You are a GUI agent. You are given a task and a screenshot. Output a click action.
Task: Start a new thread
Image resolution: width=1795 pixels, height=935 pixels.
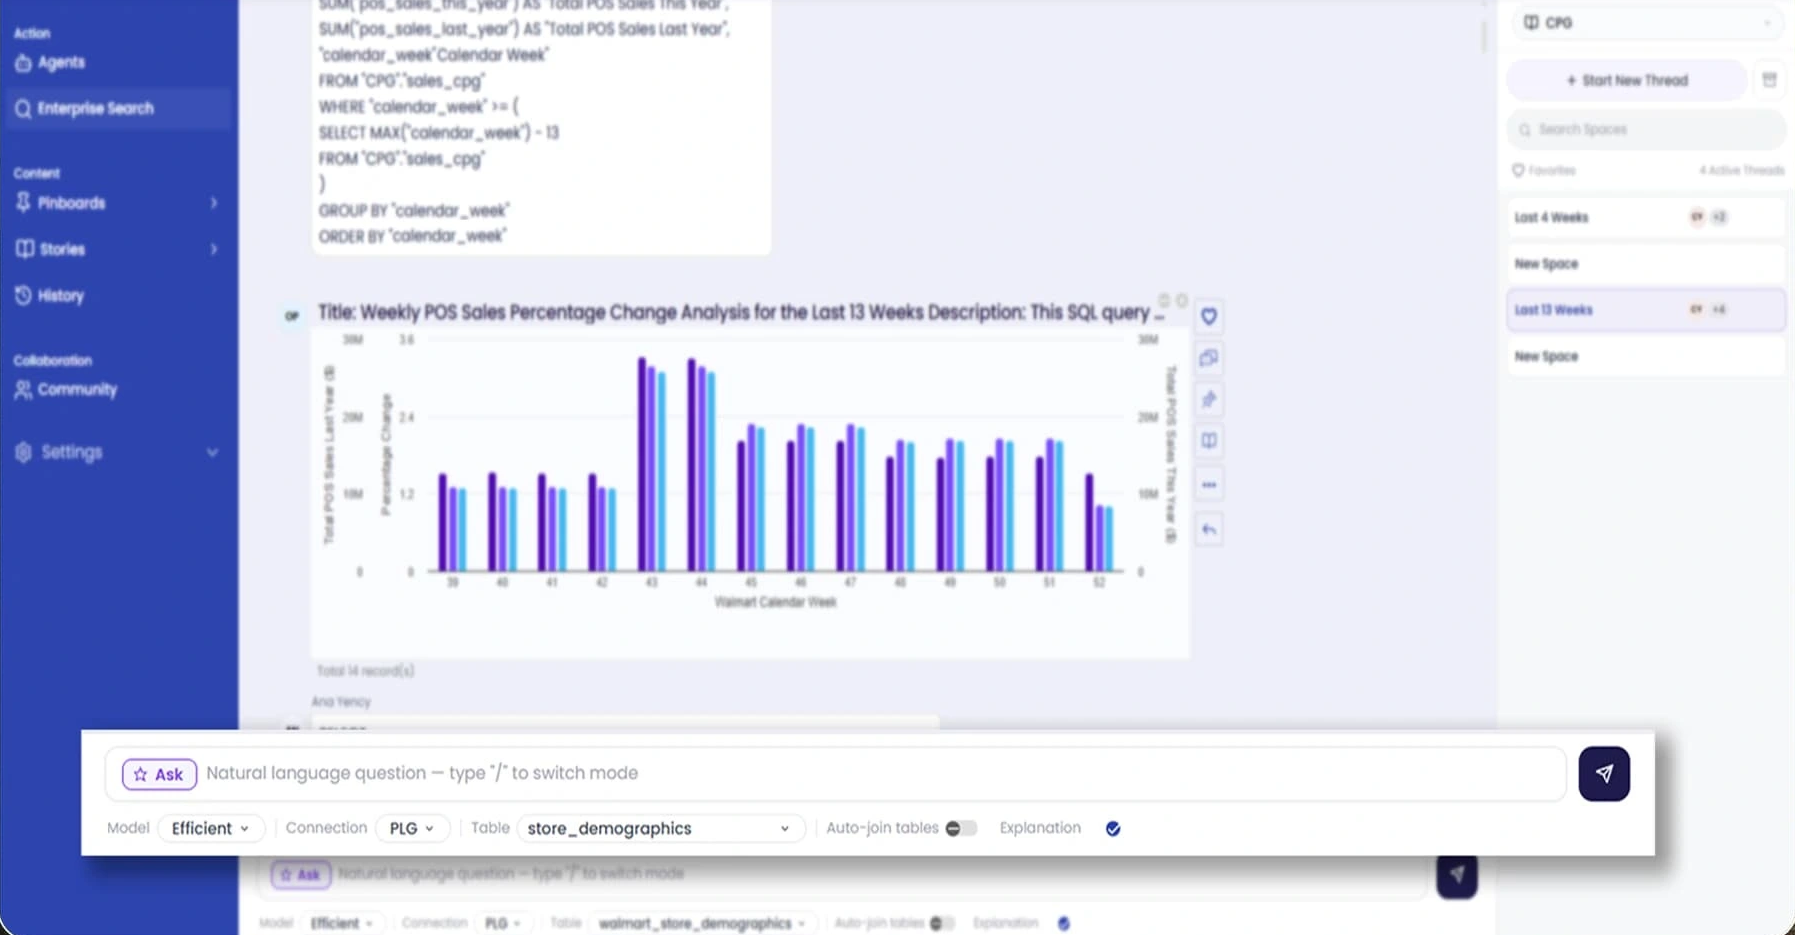1627,80
